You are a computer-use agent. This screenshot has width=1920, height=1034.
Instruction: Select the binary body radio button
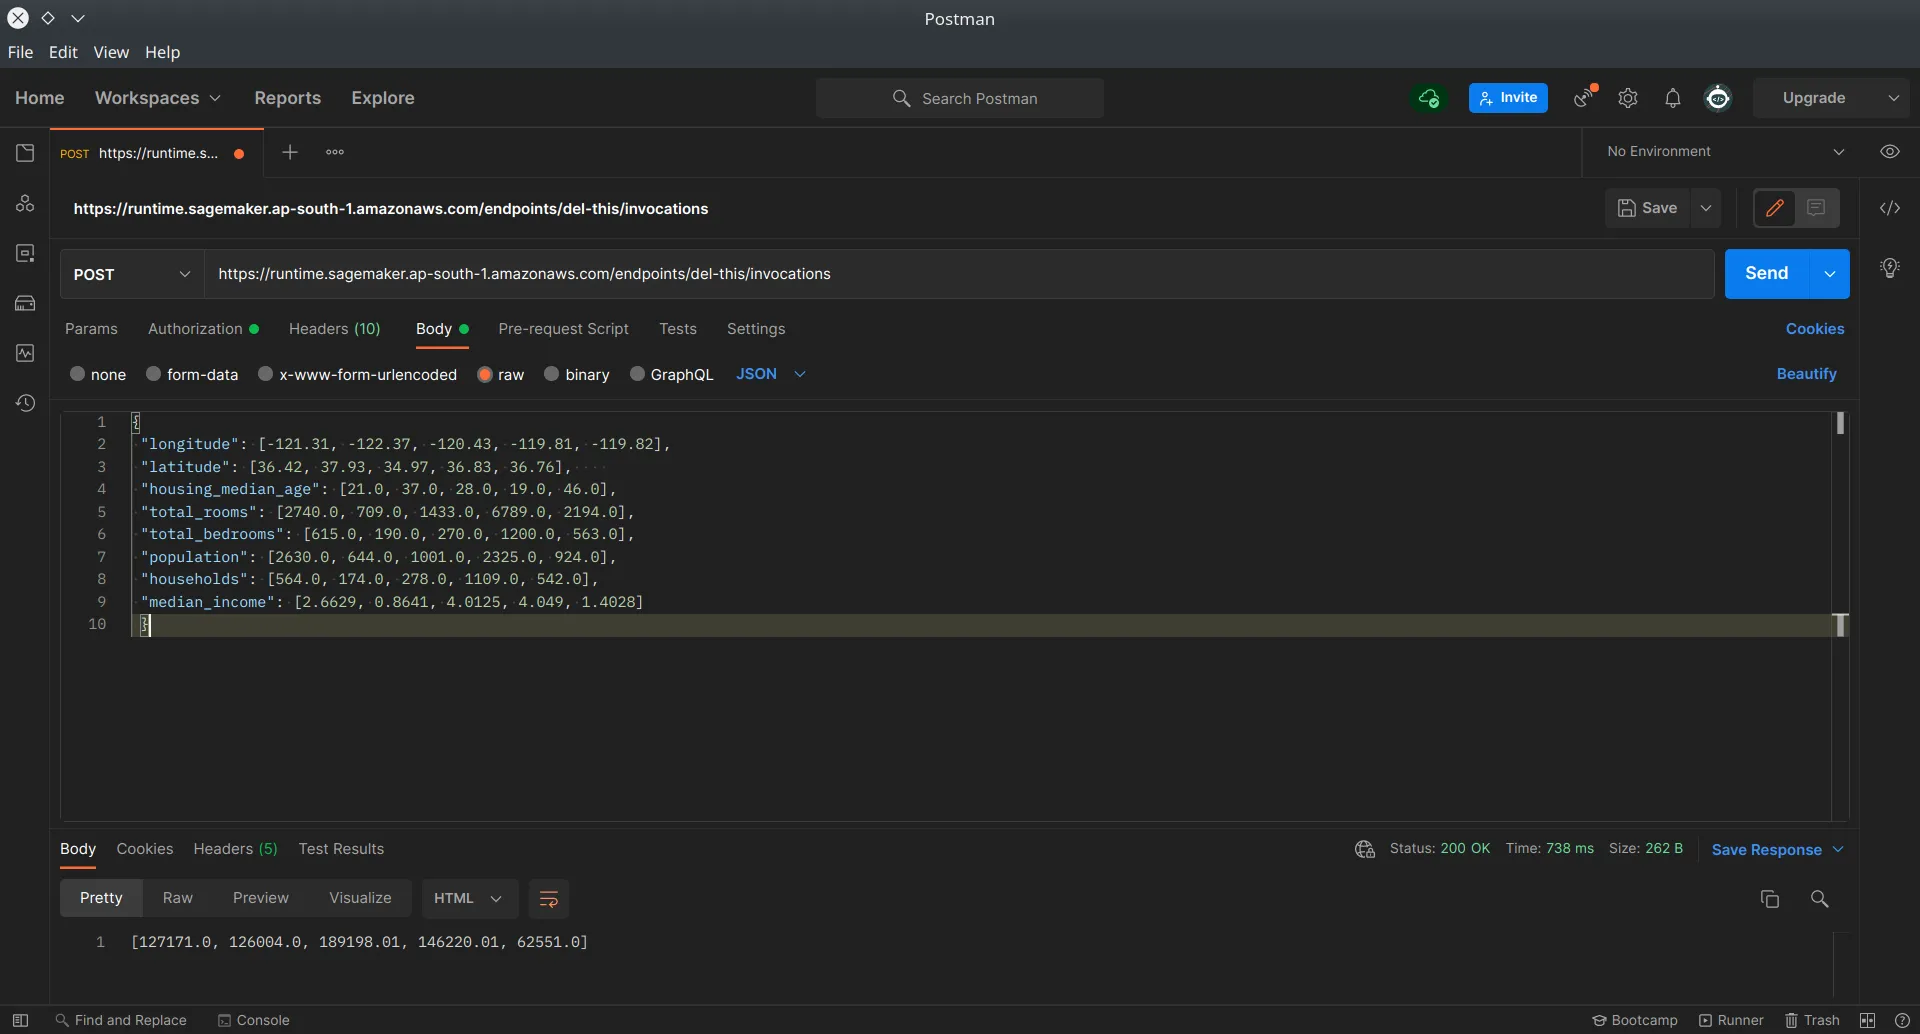pos(551,374)
